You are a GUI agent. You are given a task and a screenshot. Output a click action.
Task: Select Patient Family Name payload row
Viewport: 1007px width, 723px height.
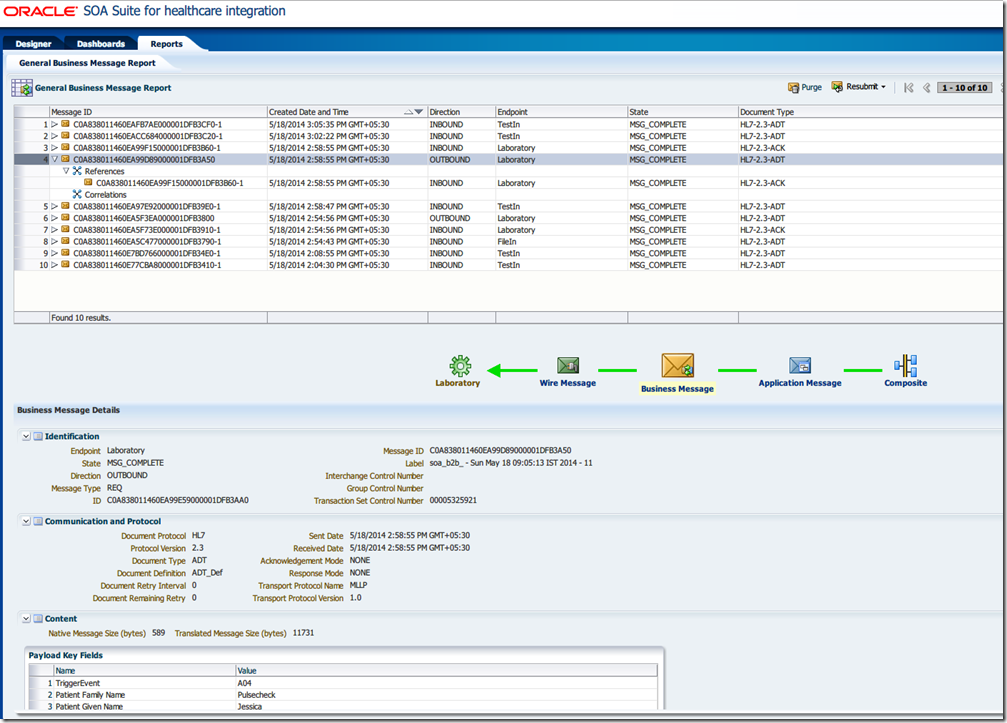(x=343, y=695)
